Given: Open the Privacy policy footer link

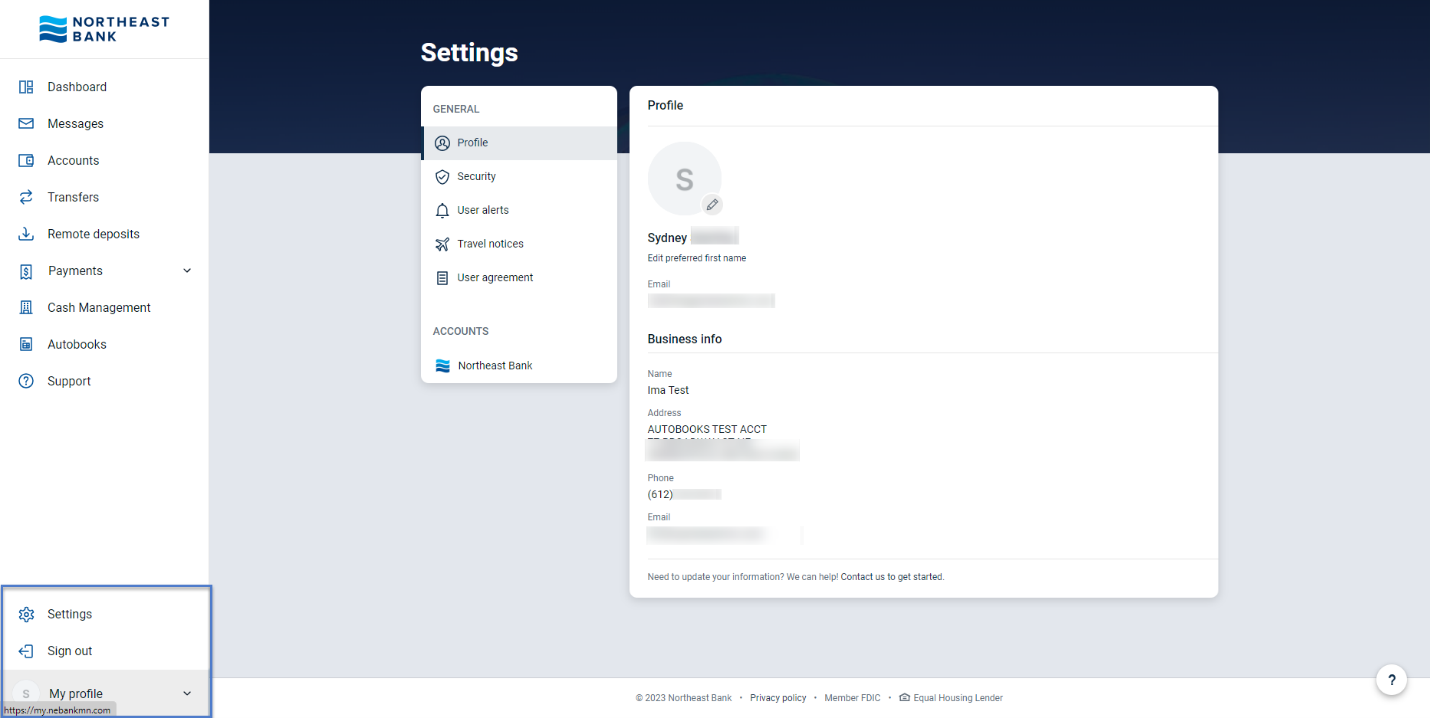Looking at the screenshot, I should (x=777, y=698).
